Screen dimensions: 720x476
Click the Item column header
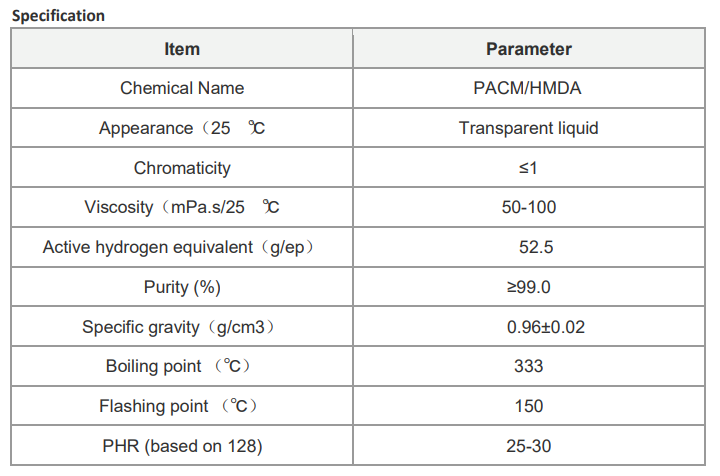[x=181, y=49]
